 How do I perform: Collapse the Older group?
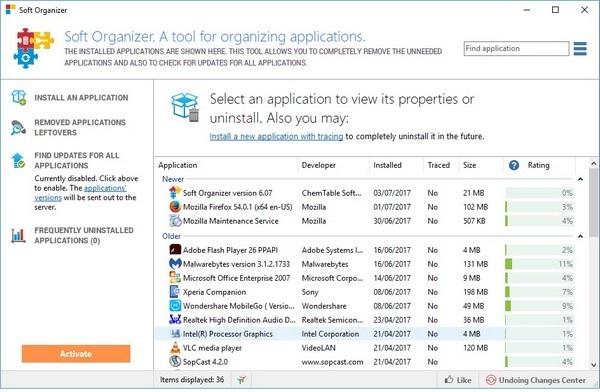point(580,237)
